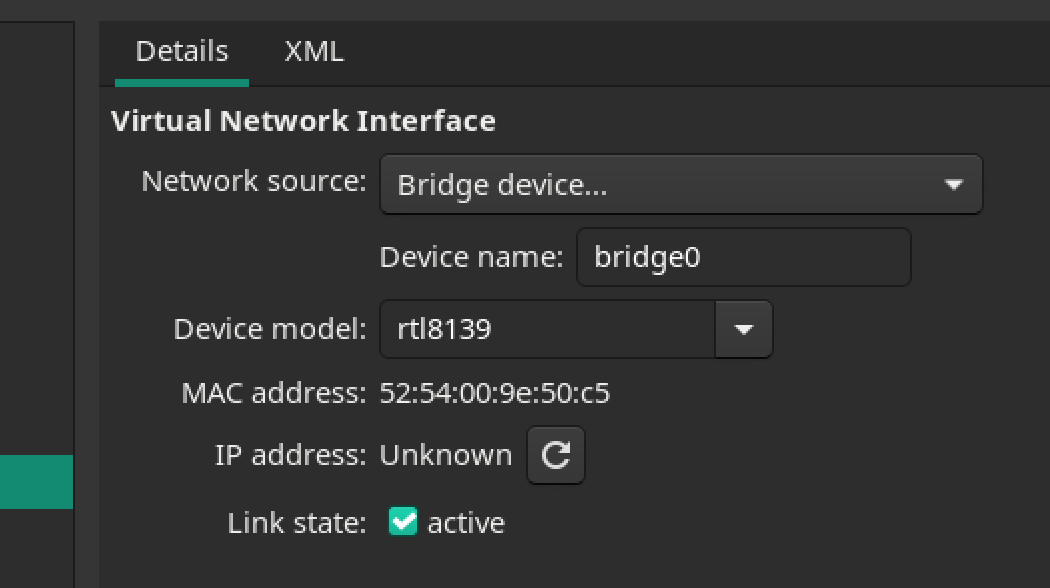Click the 'Virtual Network Interface' heading
The width and height of the screenshot is (1050, 588).
[303, 121]
